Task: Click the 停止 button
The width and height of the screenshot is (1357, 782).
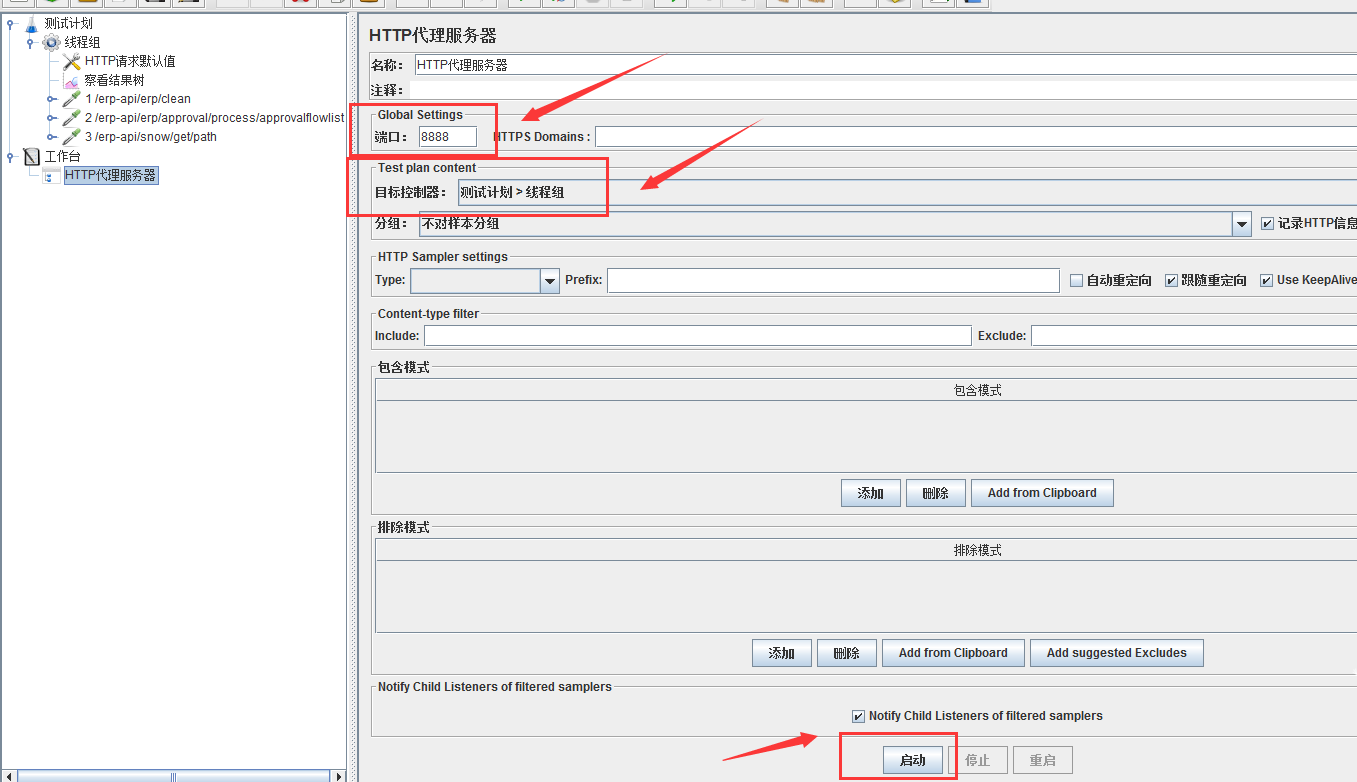Action: (x=978, y=761)
